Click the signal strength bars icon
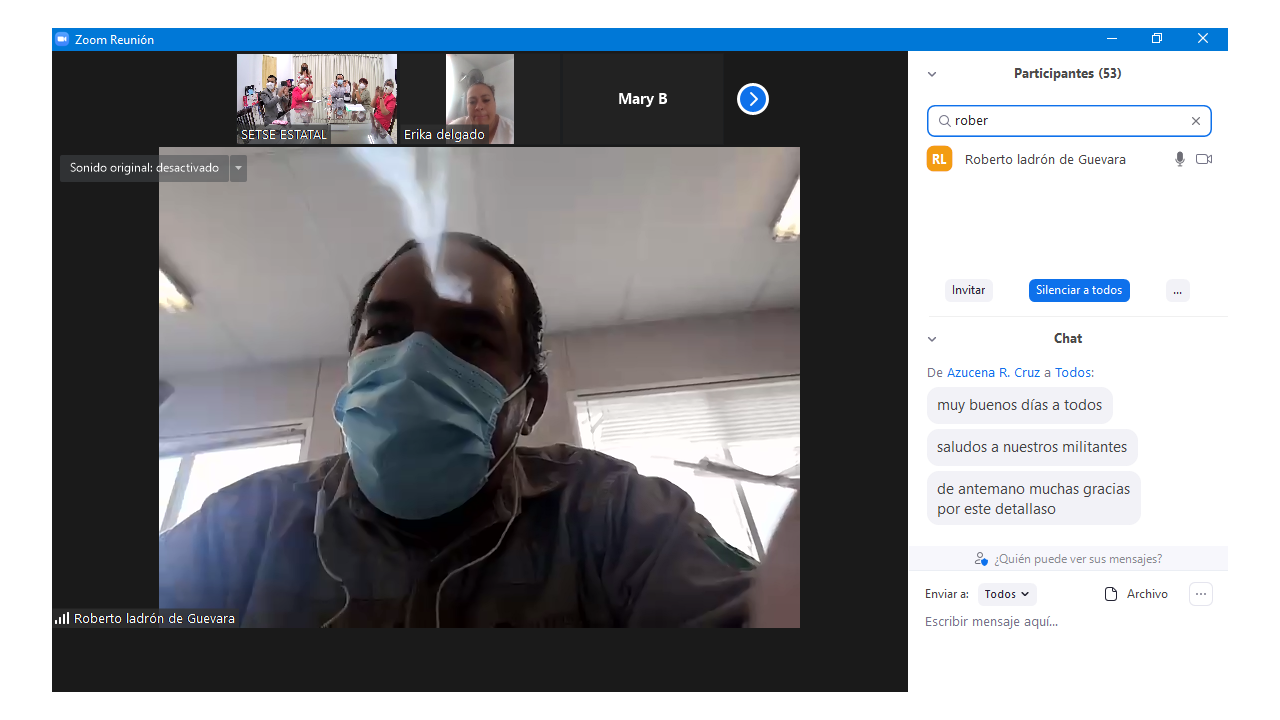1280x720 pixels. point(62,619)
